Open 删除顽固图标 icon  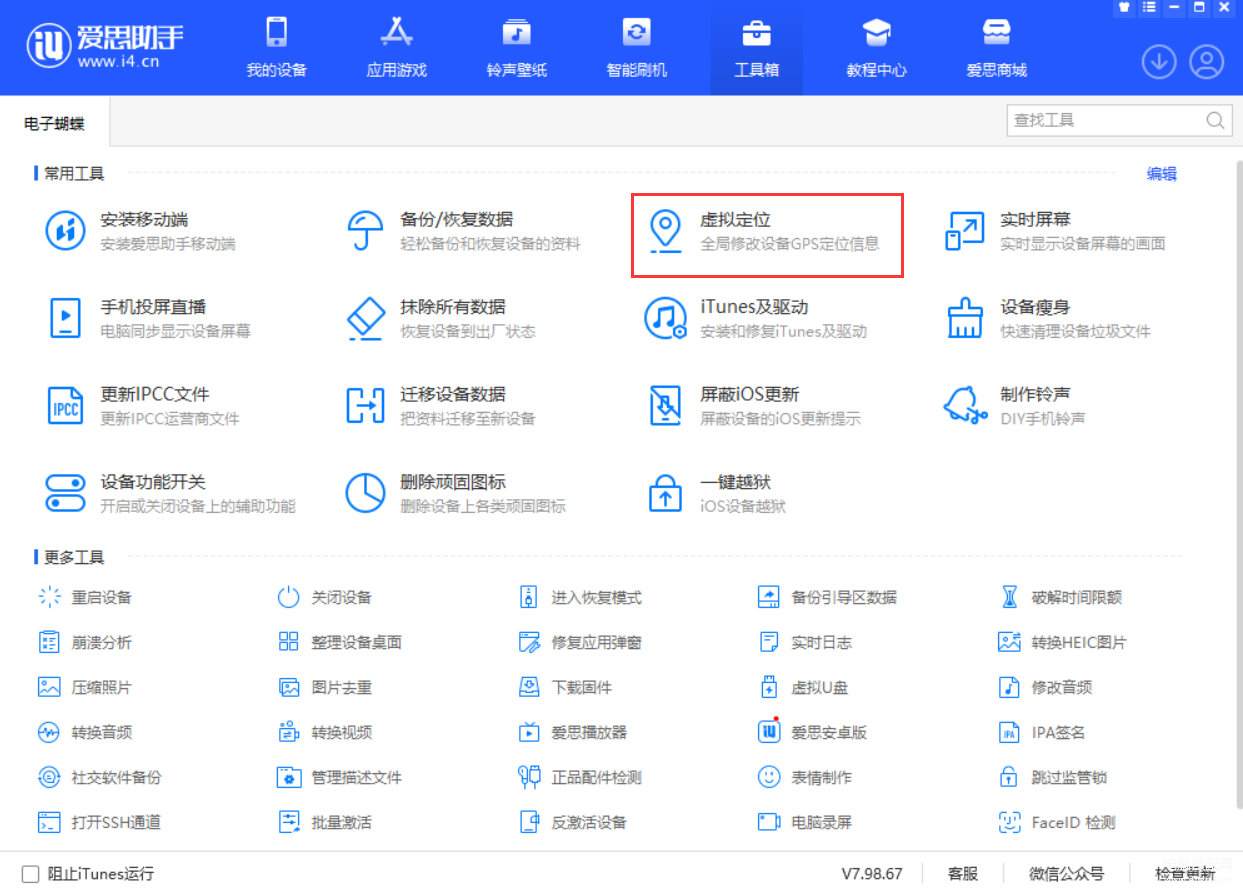(365, 493)
